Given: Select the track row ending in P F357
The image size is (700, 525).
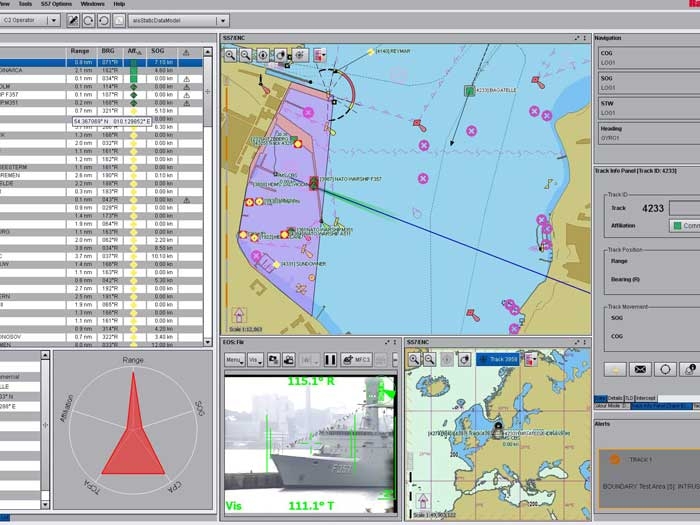Looking at the screenshot, I should [x=101, y=95].
